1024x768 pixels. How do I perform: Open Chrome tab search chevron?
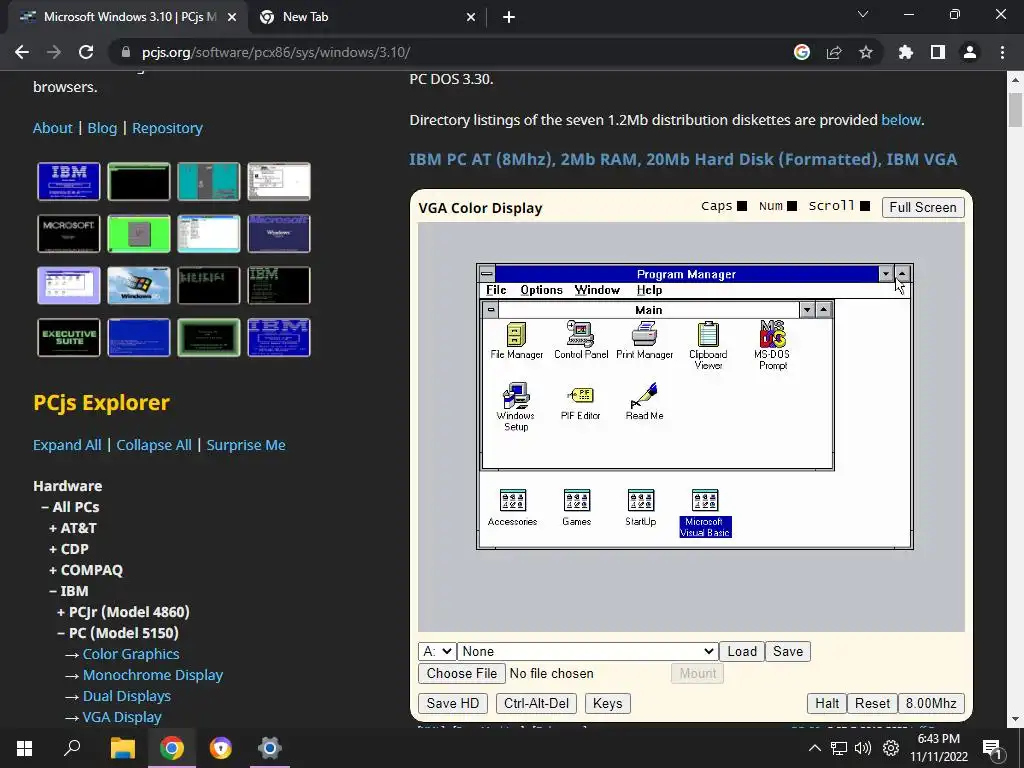[863, 14]
